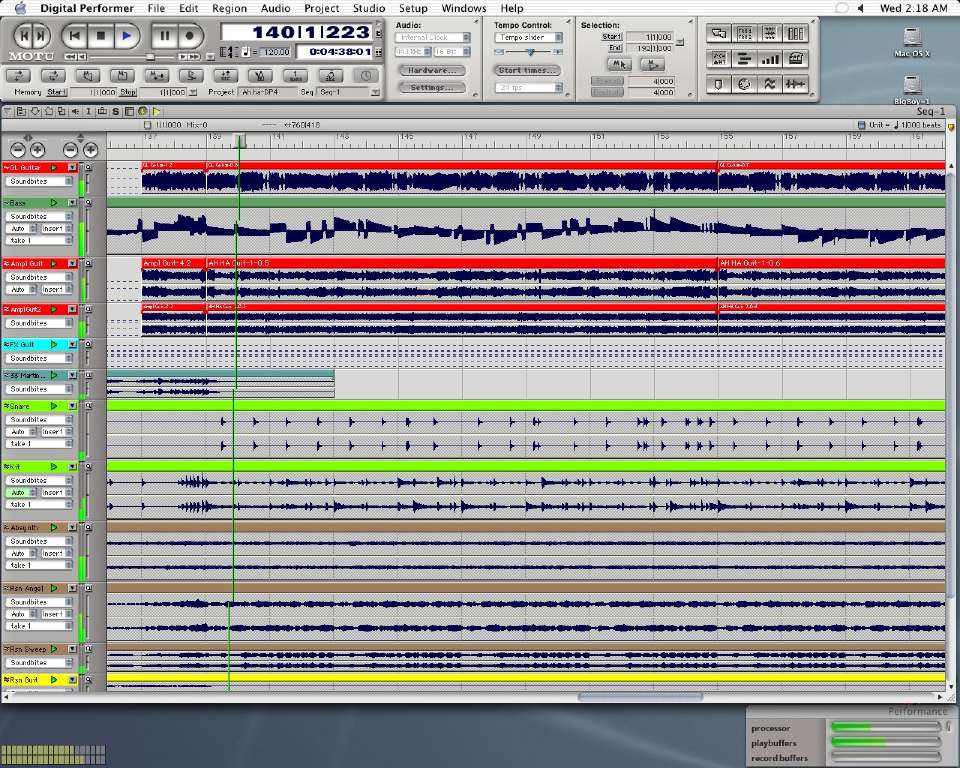The width and height of the screenshot is (960, 768).
Task: Open the Audio menu
Action: pyautogui.click(x=276, y=8)
